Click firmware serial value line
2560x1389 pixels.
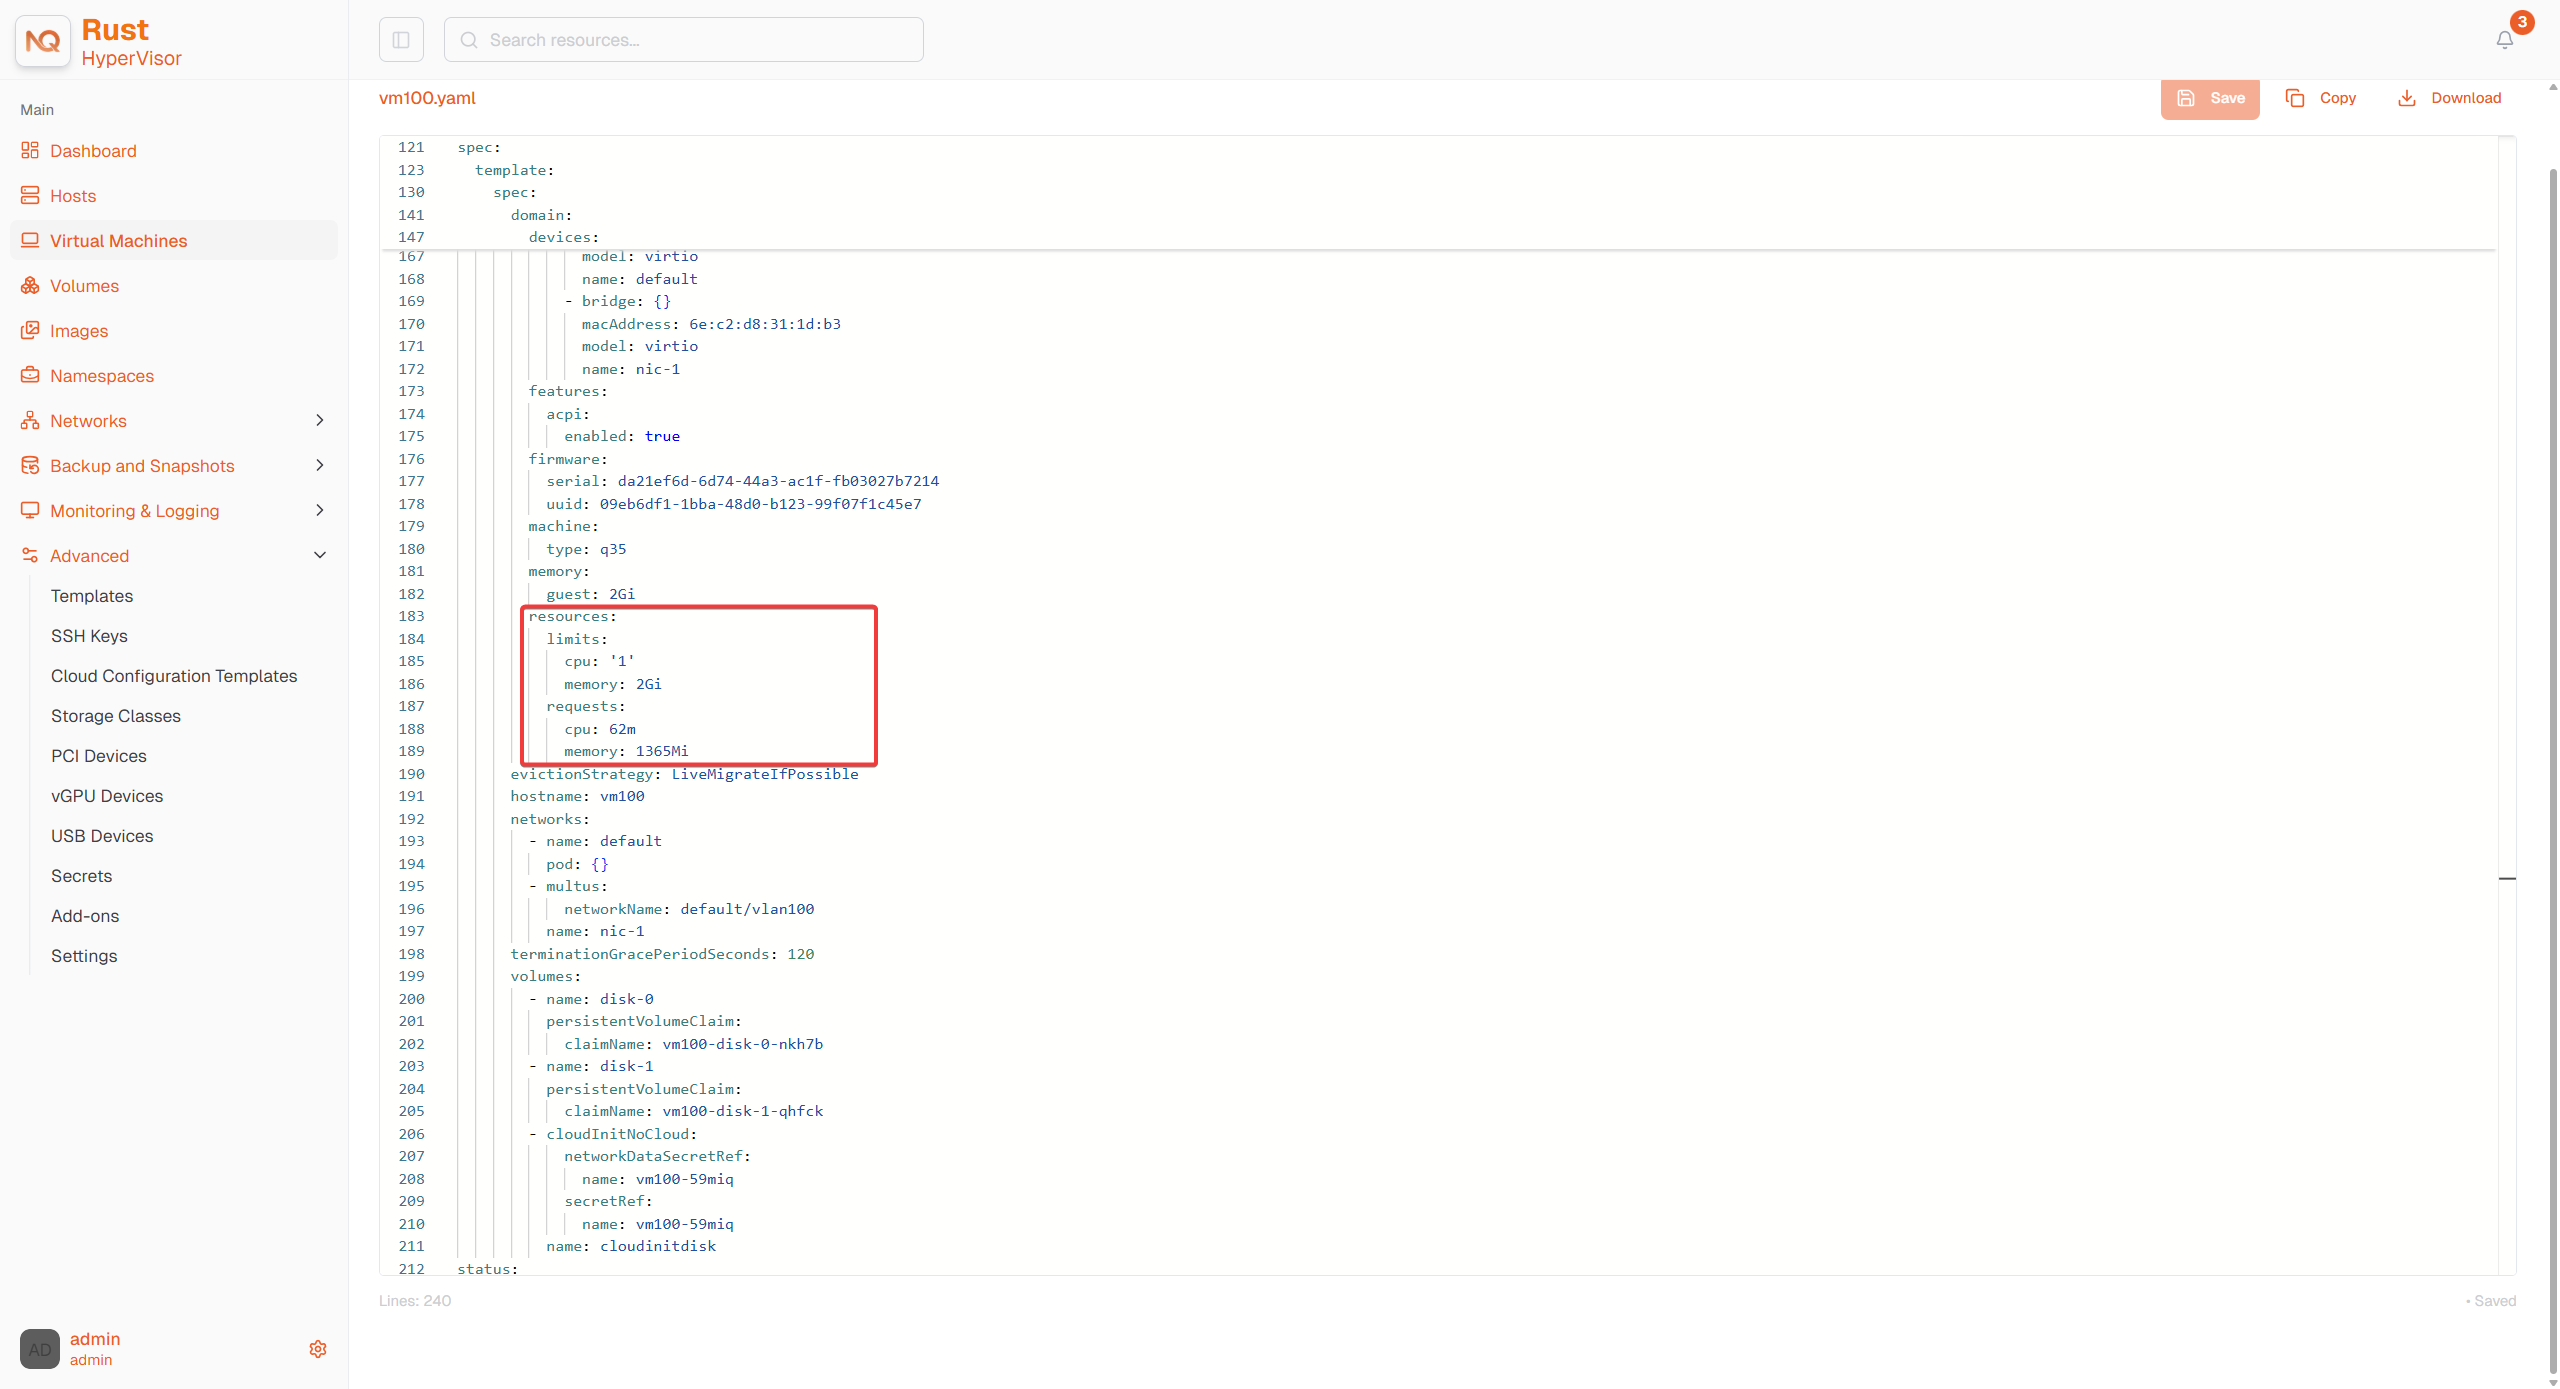[743, 481]
